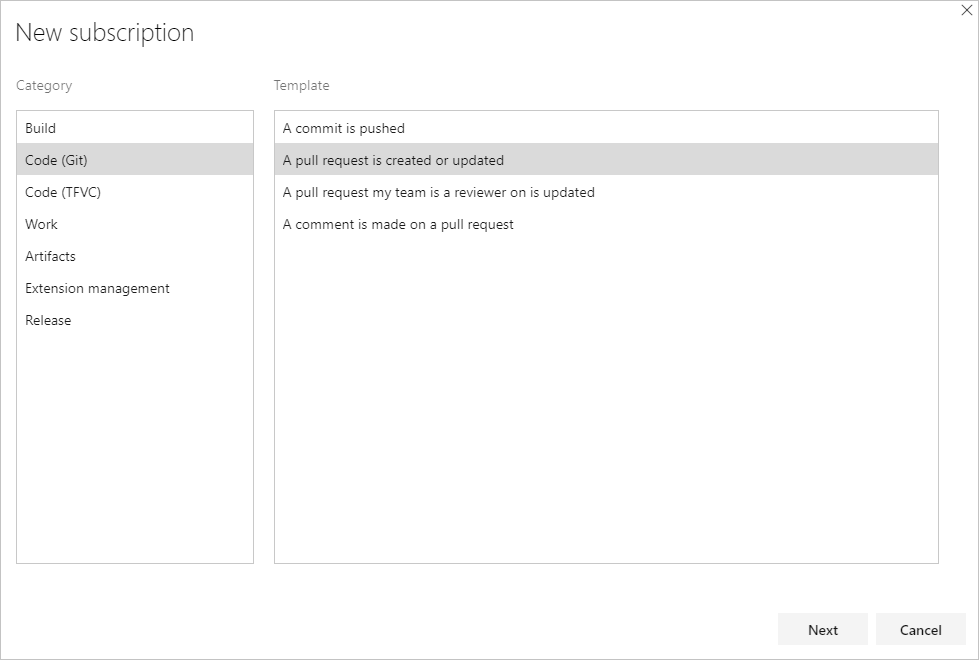Viewport: 979px width, 660px height.
Task: Close the dialog with the X icon
Action: (x=967, y=10)
